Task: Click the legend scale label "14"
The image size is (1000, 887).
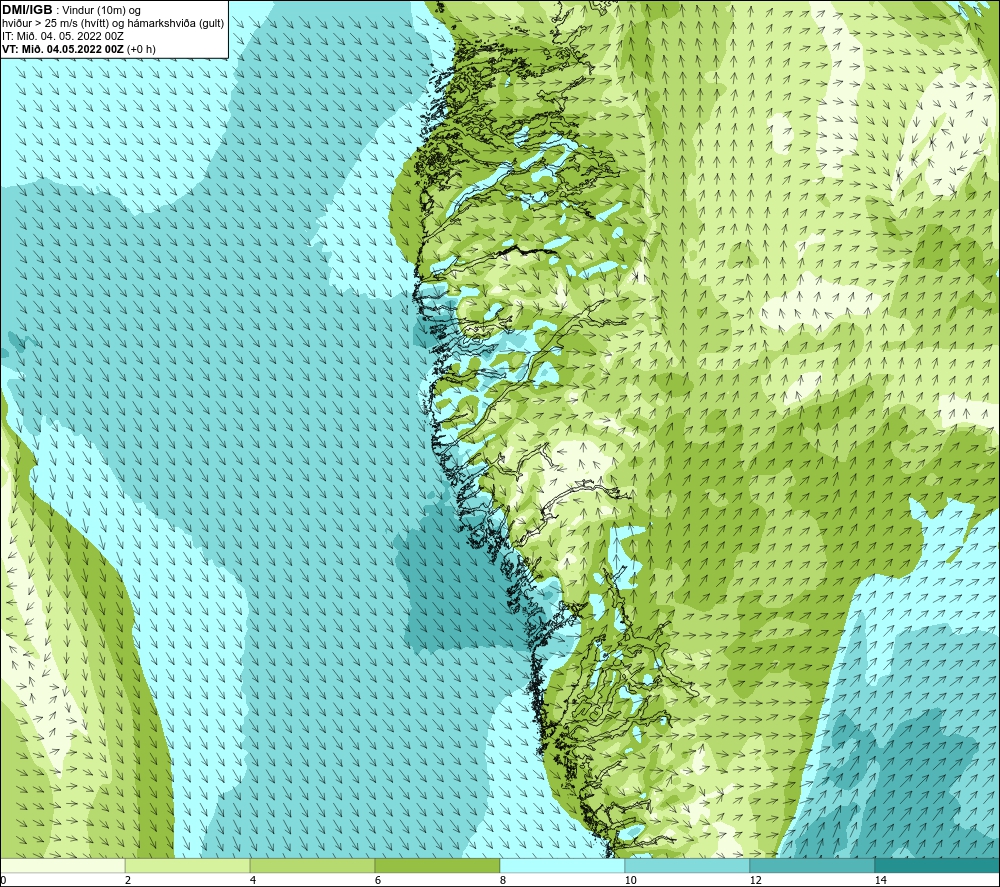Action: tap(880, 880)
